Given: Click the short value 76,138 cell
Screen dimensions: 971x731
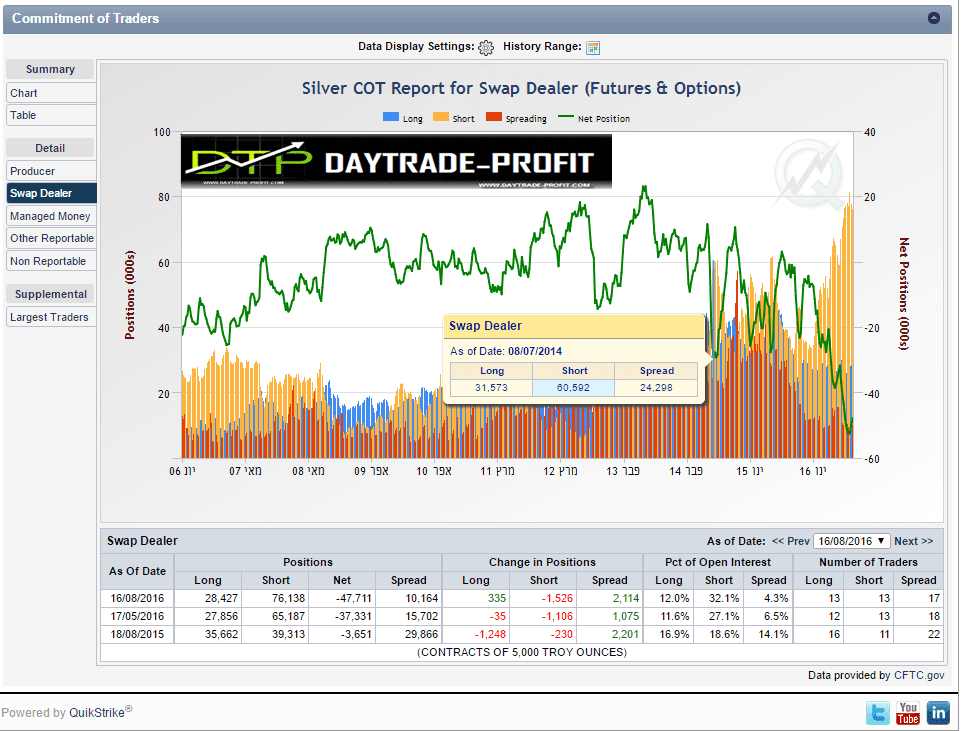Looking at the screenshot, I should point(276,598).
